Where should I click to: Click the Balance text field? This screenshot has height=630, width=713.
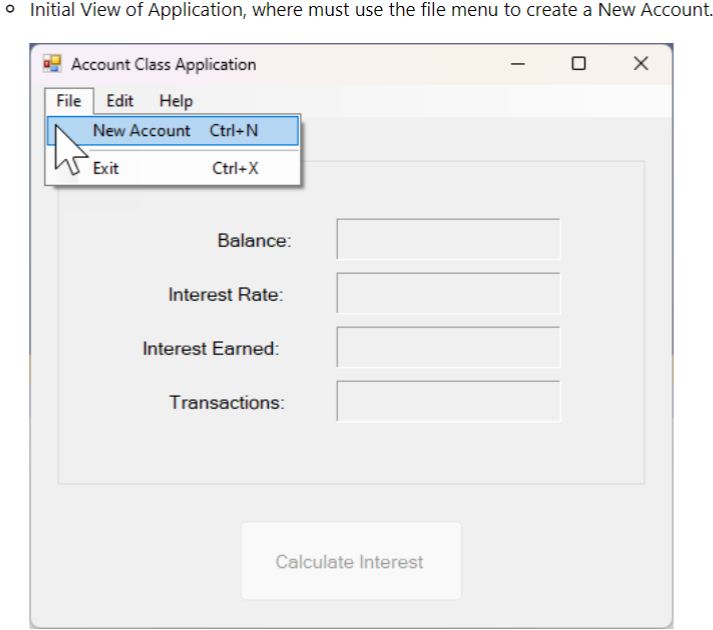coord(448,239)
